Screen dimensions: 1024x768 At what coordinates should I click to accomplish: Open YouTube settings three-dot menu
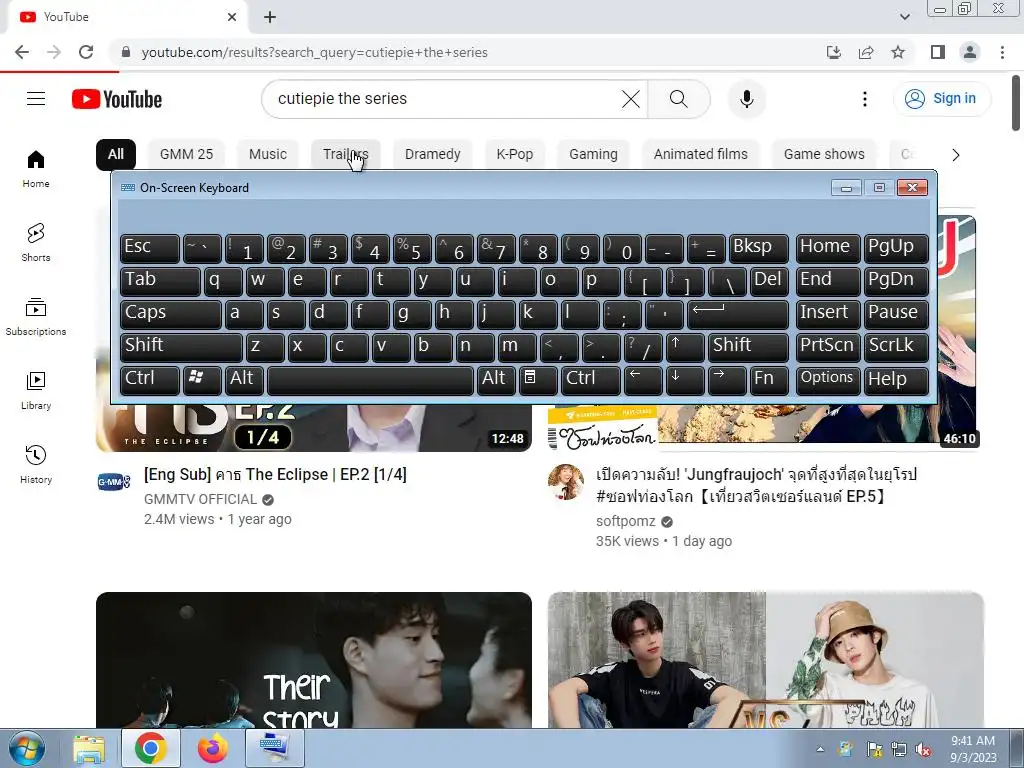pyautogui.click(x=865, y=99)
